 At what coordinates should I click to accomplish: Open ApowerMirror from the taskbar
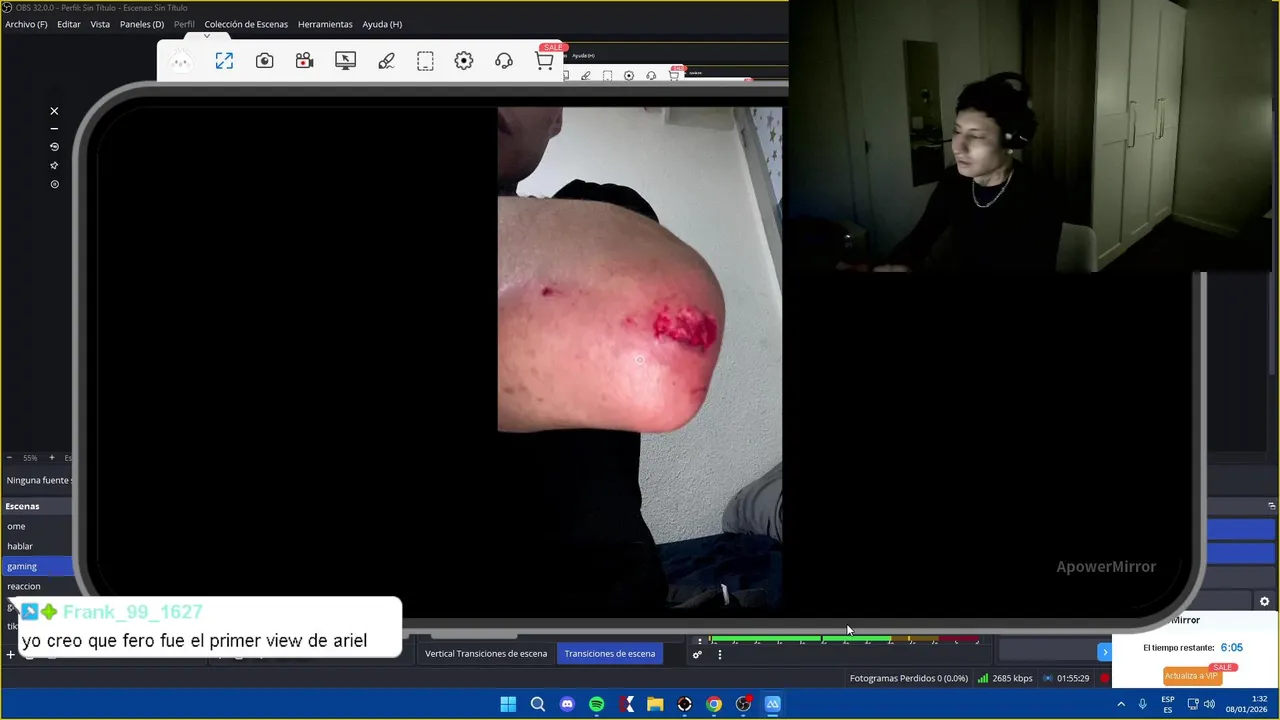point(773,704)
